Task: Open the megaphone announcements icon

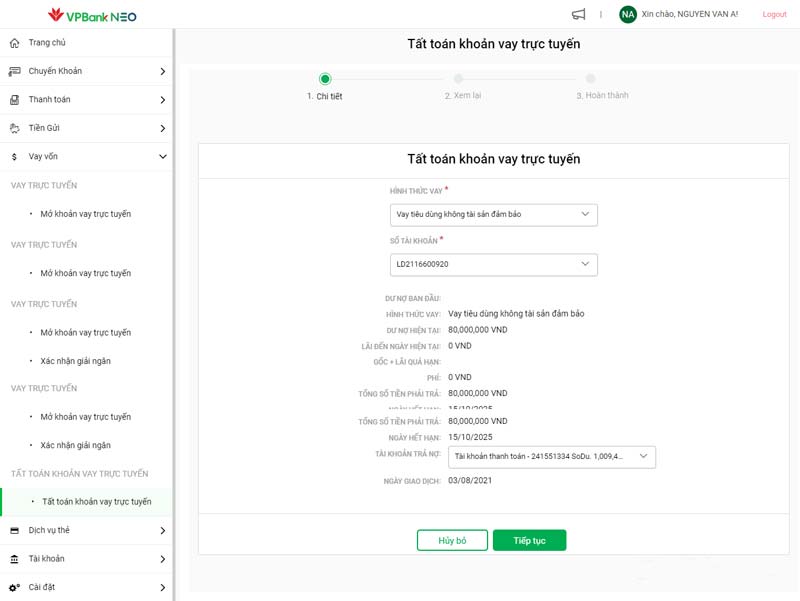Action: coord(578,14)
